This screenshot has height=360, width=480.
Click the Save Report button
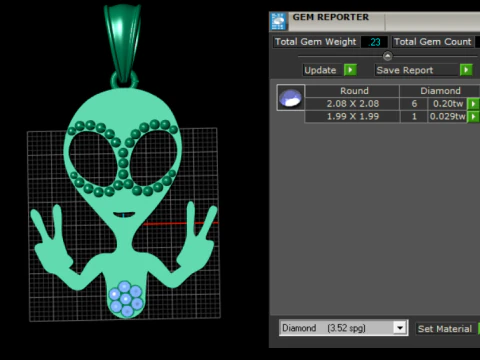pos(417,70)
